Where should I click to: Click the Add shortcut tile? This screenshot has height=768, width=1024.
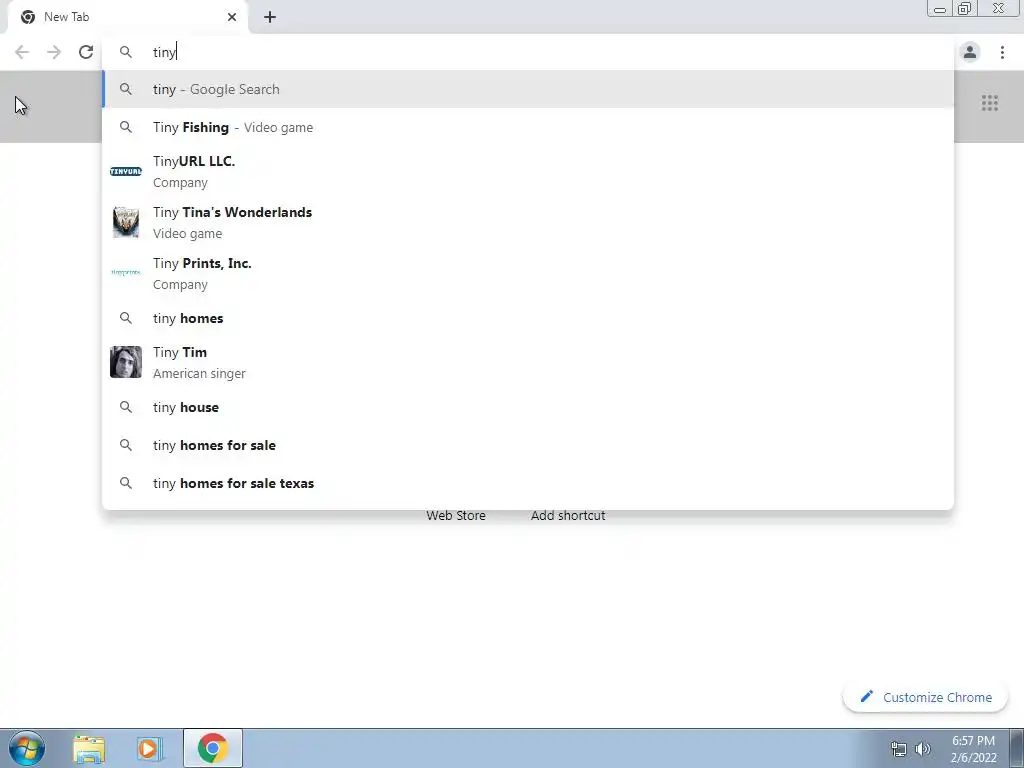(568, 515)
